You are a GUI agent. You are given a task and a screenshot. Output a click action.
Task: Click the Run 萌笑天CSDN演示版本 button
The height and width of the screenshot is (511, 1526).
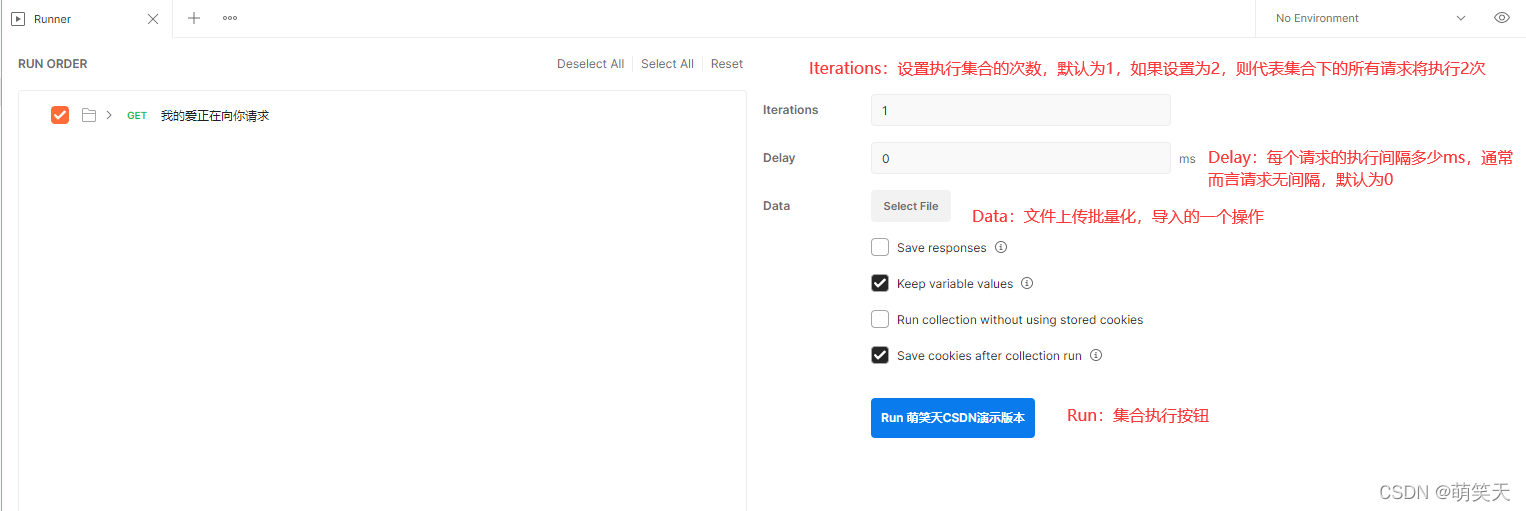click(x=953, y=418)
